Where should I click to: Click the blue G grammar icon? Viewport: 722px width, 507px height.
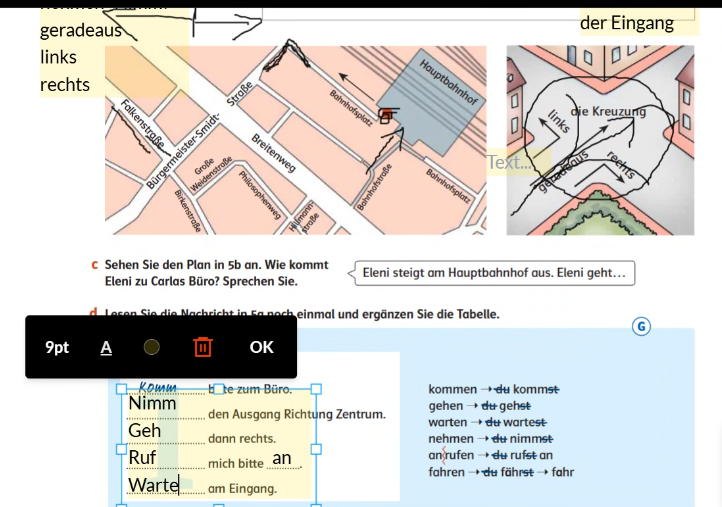[641, 326]
